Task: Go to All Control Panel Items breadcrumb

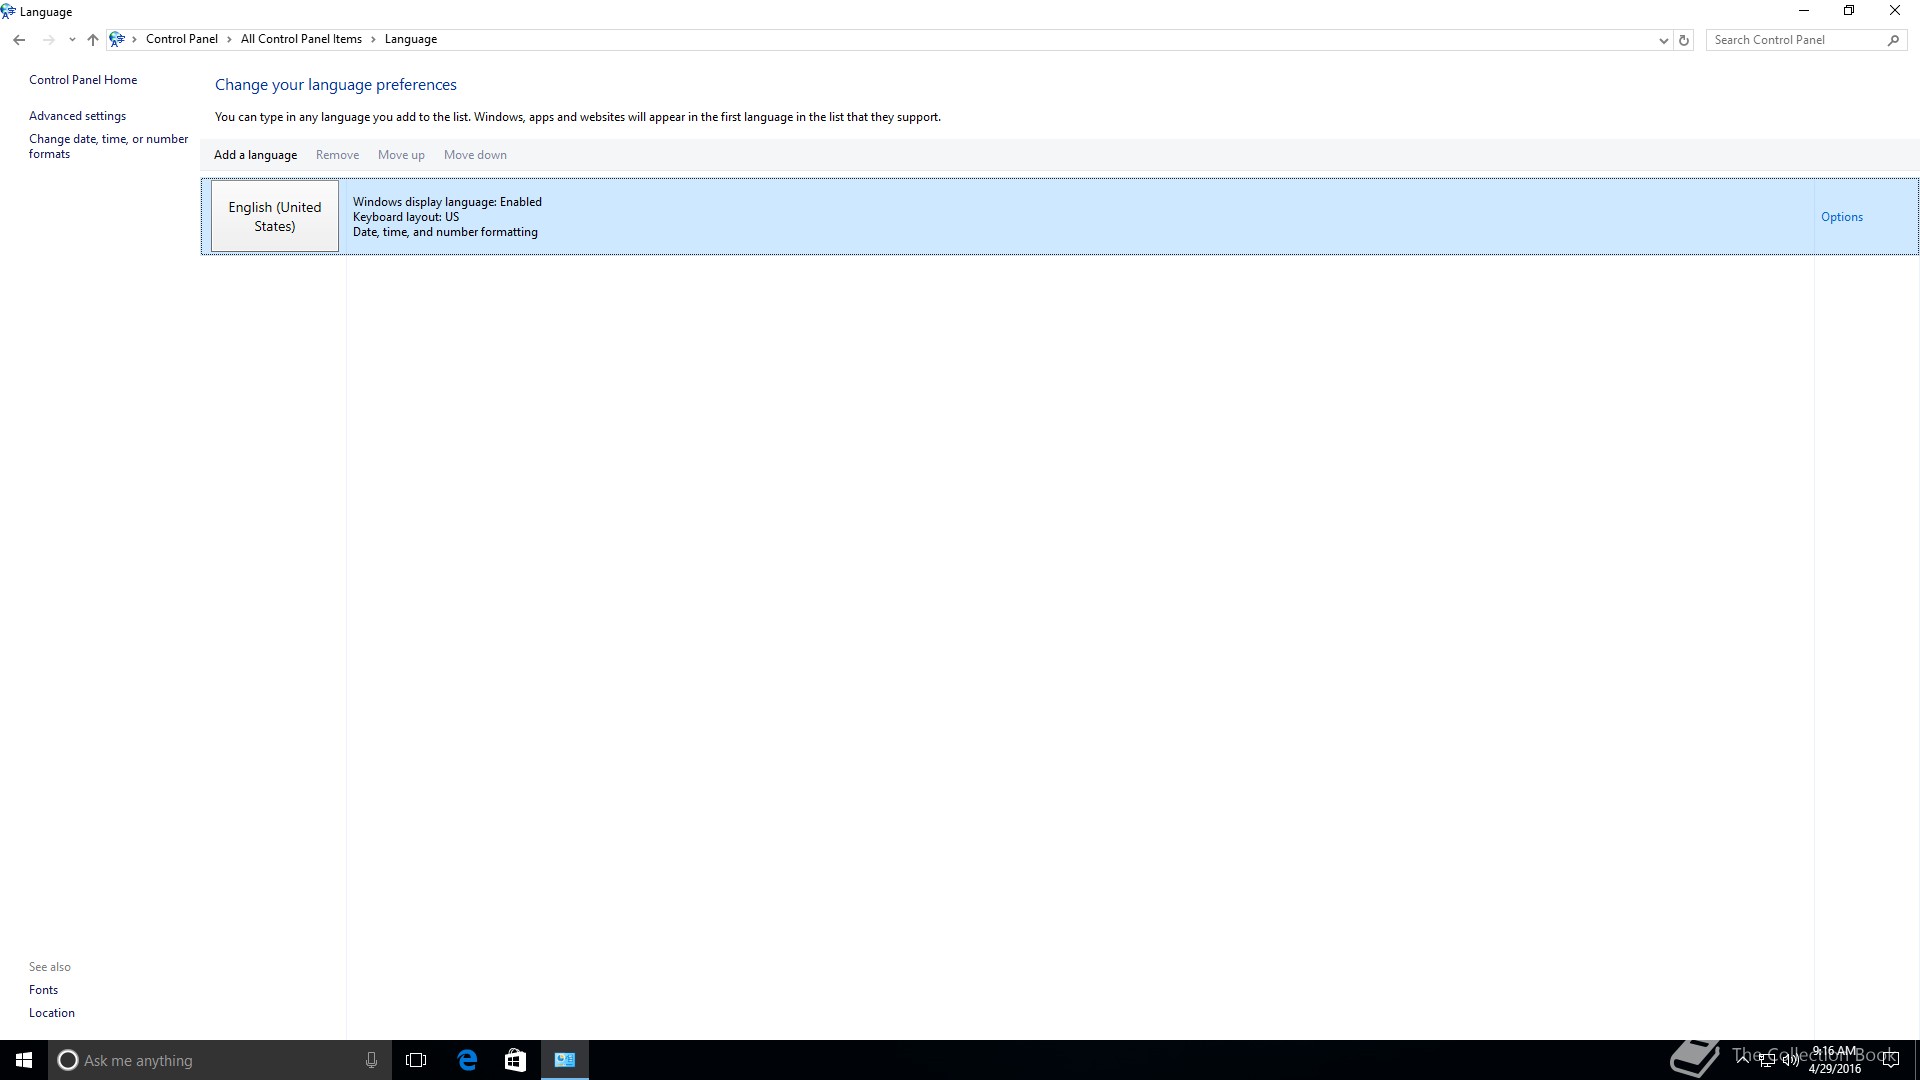Action: (x=301, y=39)
